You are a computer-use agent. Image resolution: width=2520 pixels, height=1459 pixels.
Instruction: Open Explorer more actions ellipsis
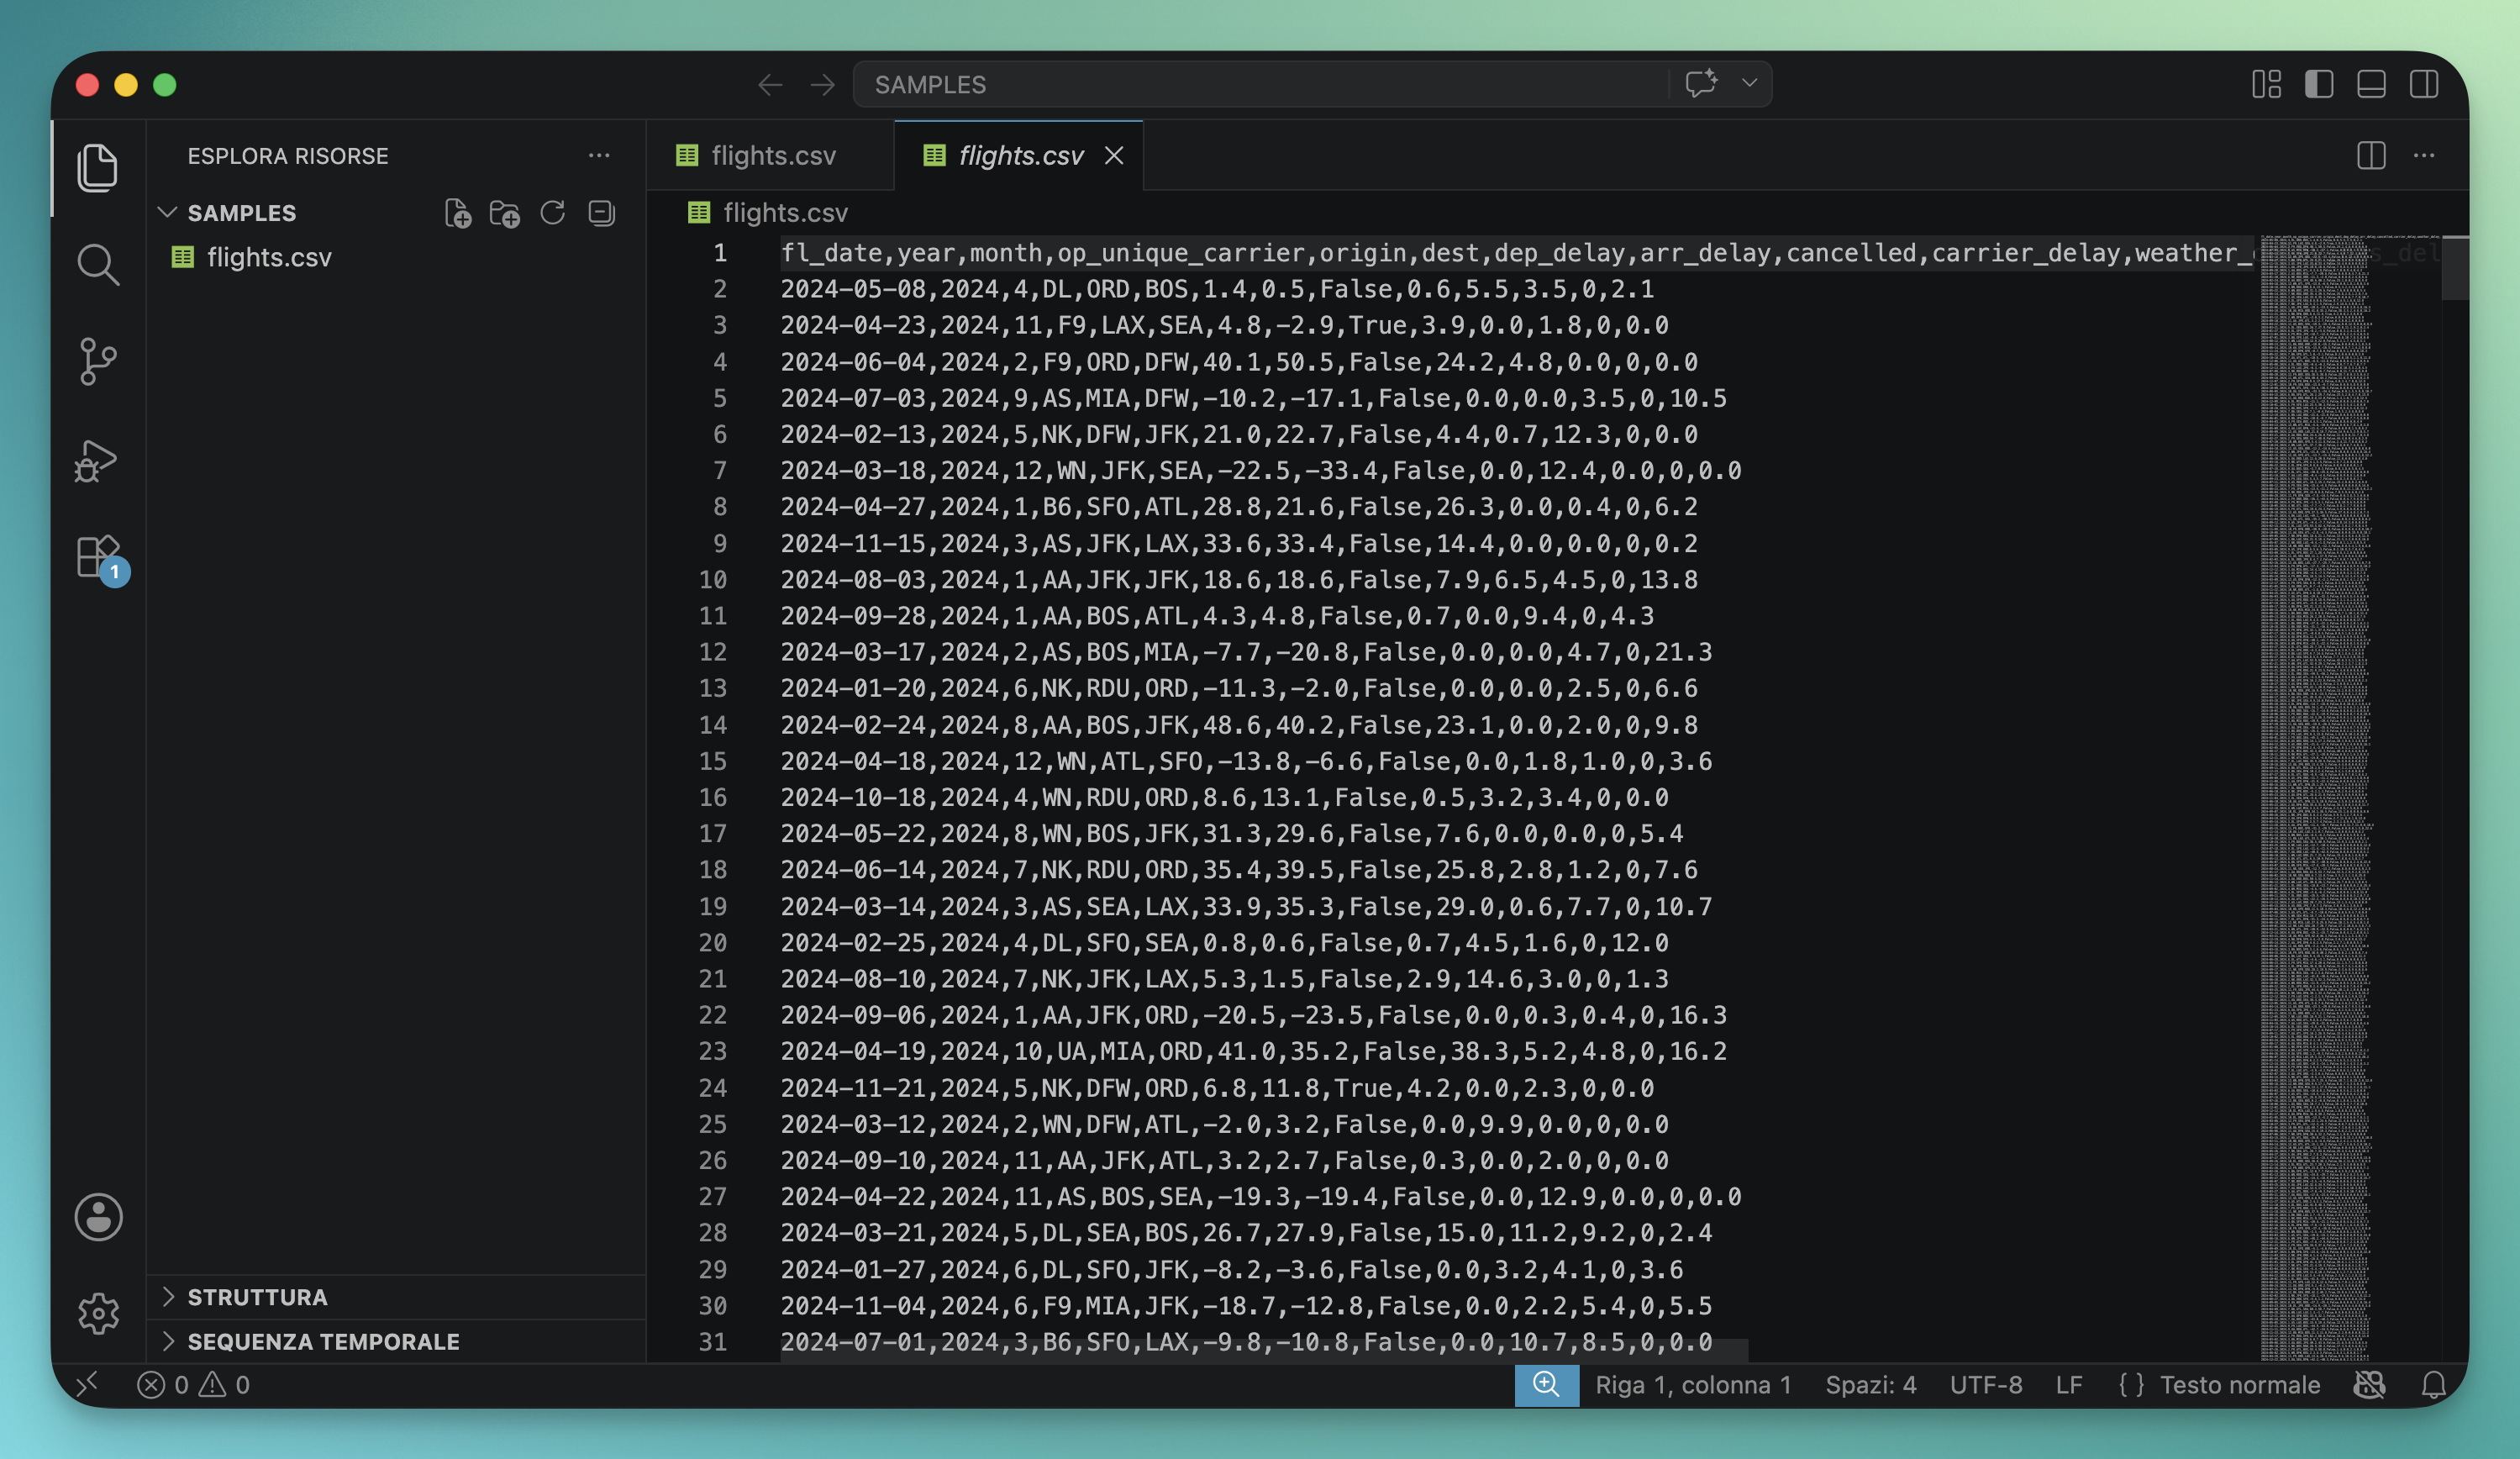tap(599, 155)
